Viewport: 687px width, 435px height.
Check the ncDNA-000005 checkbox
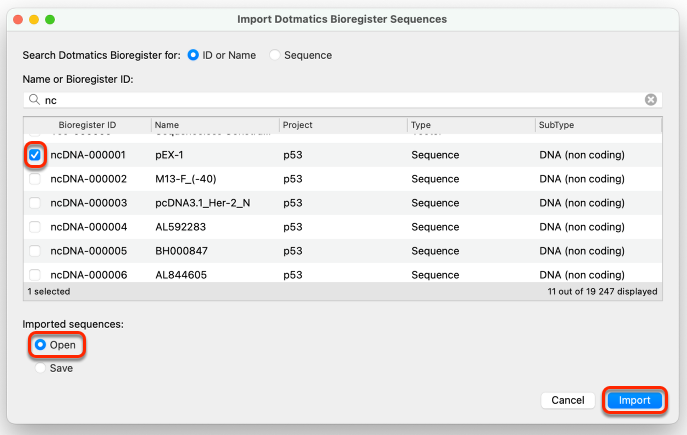(35, 251)
